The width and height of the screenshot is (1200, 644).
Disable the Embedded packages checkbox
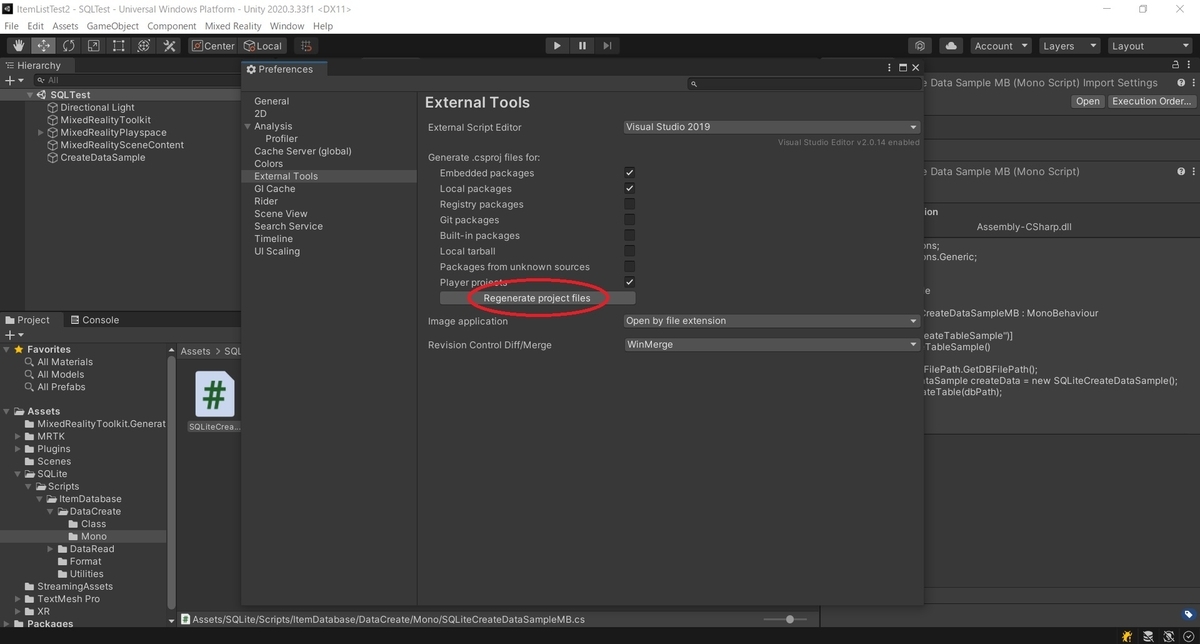[629, 172]
